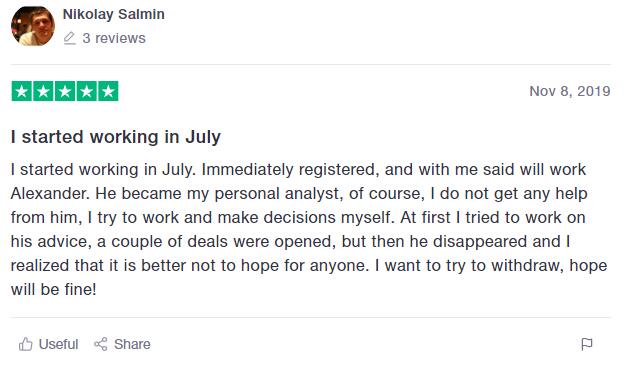Click the second green rating star
Viewport: 624px width, 366px height.
(x=43, y=91)
